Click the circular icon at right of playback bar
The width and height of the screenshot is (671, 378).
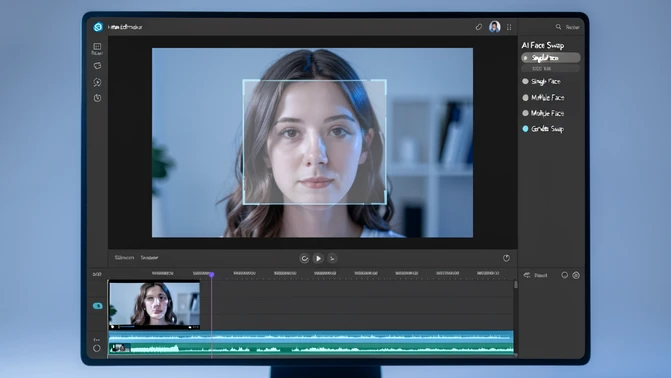pyautogui.click(x=506, y=258)
